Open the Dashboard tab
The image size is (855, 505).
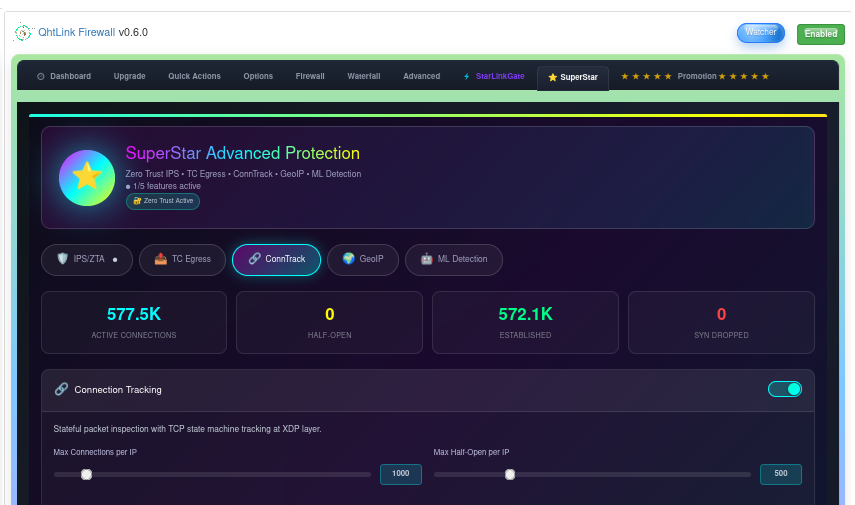64,76
